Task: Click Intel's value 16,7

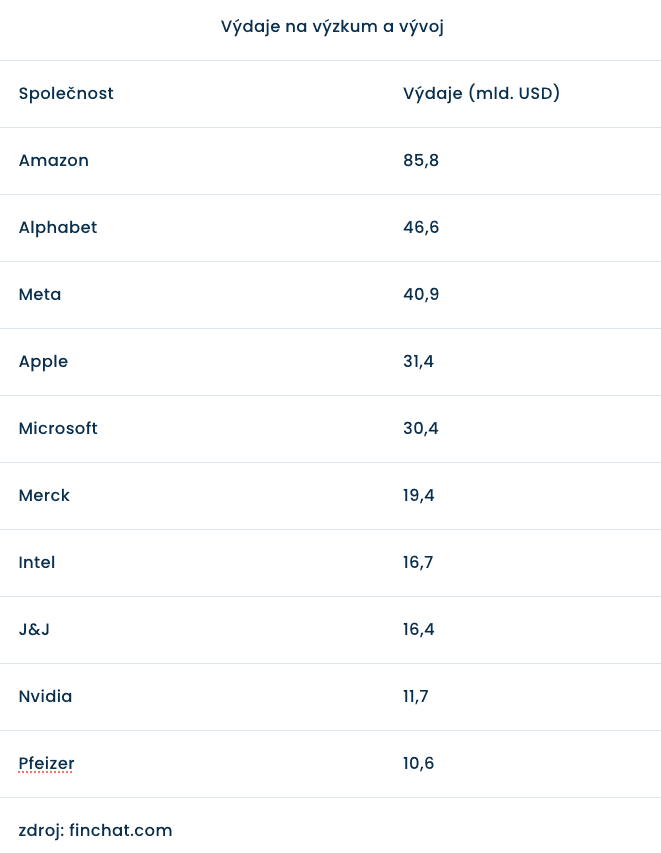Action: [x=418, y=563]
